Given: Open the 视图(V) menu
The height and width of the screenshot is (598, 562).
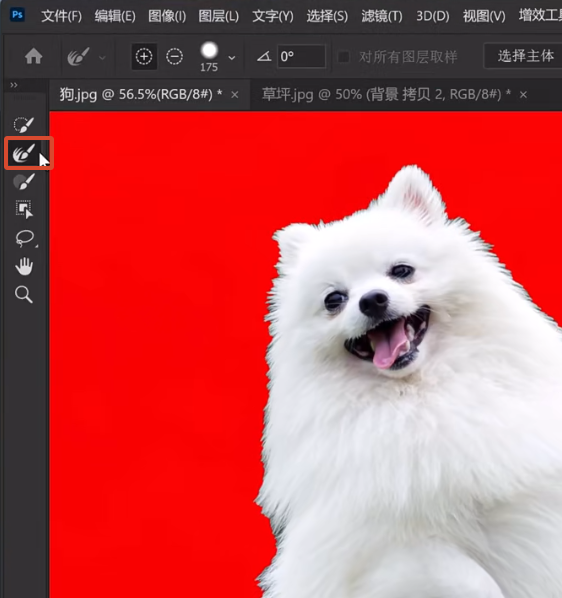Looking at the screenshot, I should [484, 16].
